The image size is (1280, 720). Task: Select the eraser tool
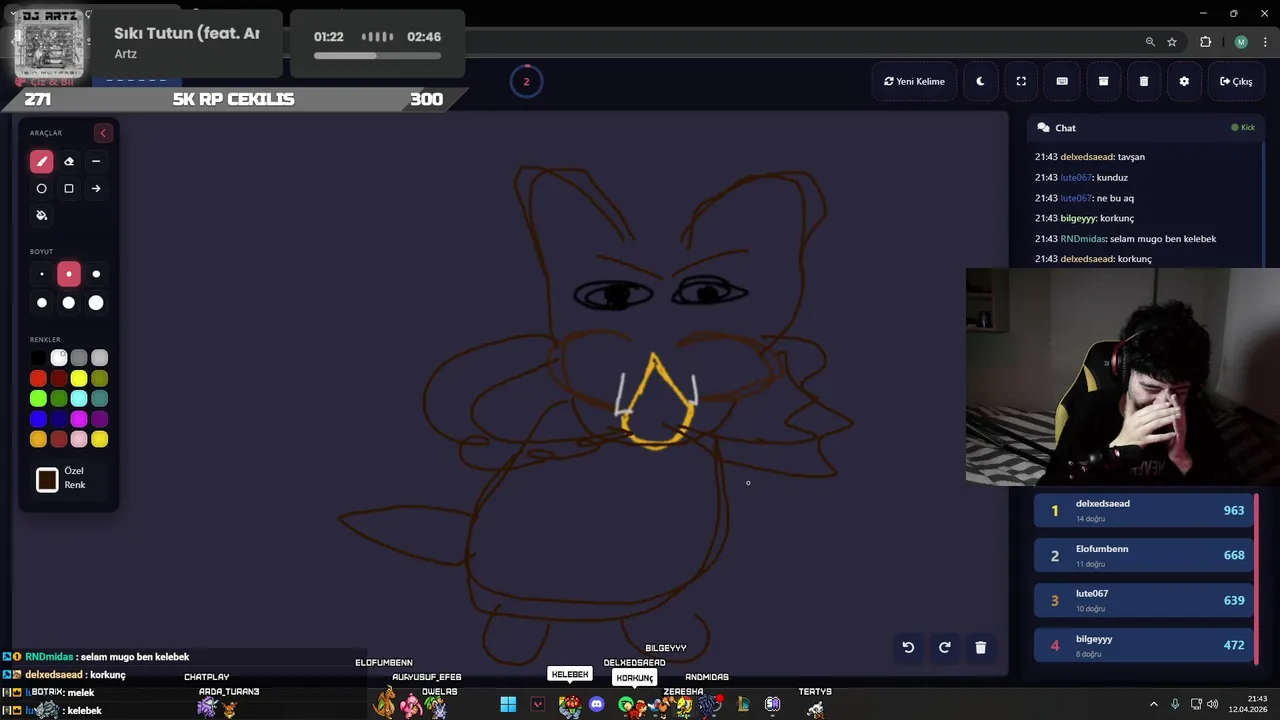point(69,161)
